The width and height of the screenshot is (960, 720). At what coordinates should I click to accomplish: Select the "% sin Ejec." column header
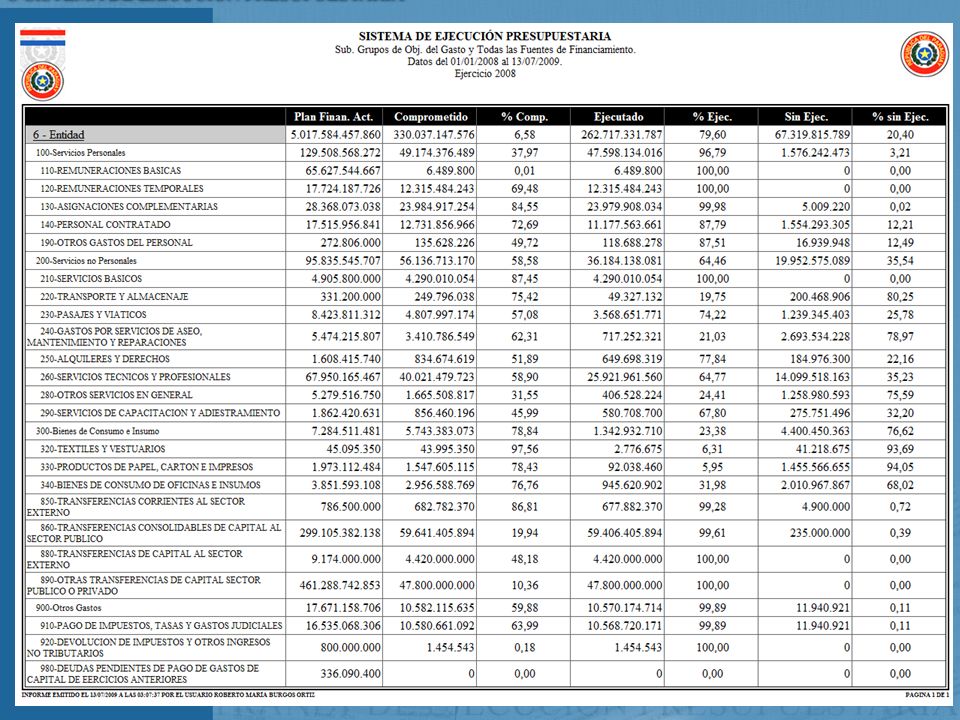(900, 117)
